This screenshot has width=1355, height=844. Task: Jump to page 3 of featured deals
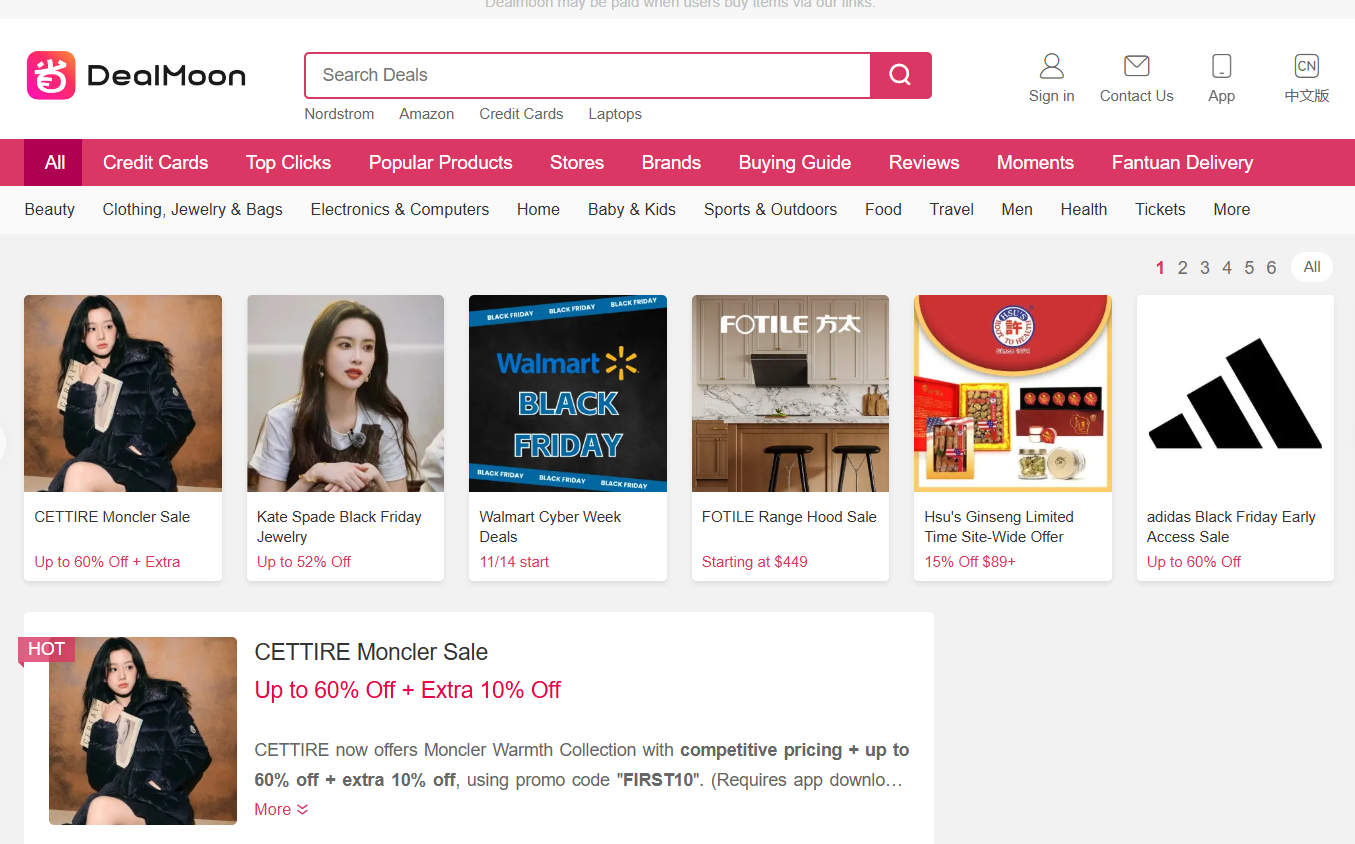1204,268
